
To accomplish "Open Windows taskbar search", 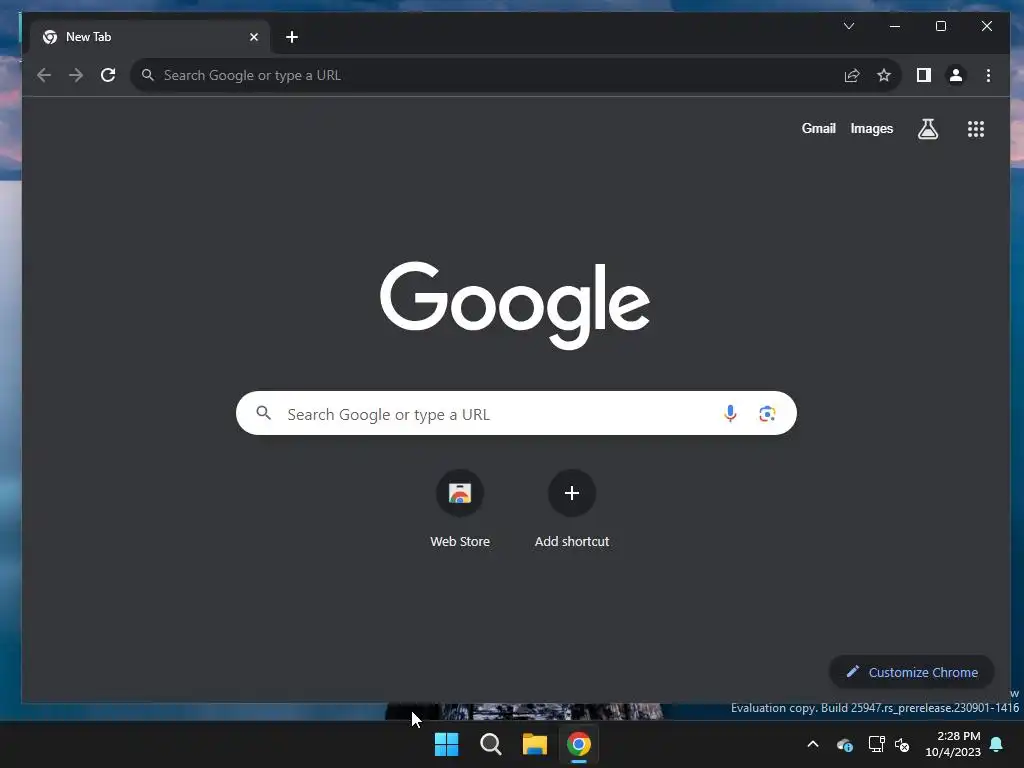I will tap(490, 744).
